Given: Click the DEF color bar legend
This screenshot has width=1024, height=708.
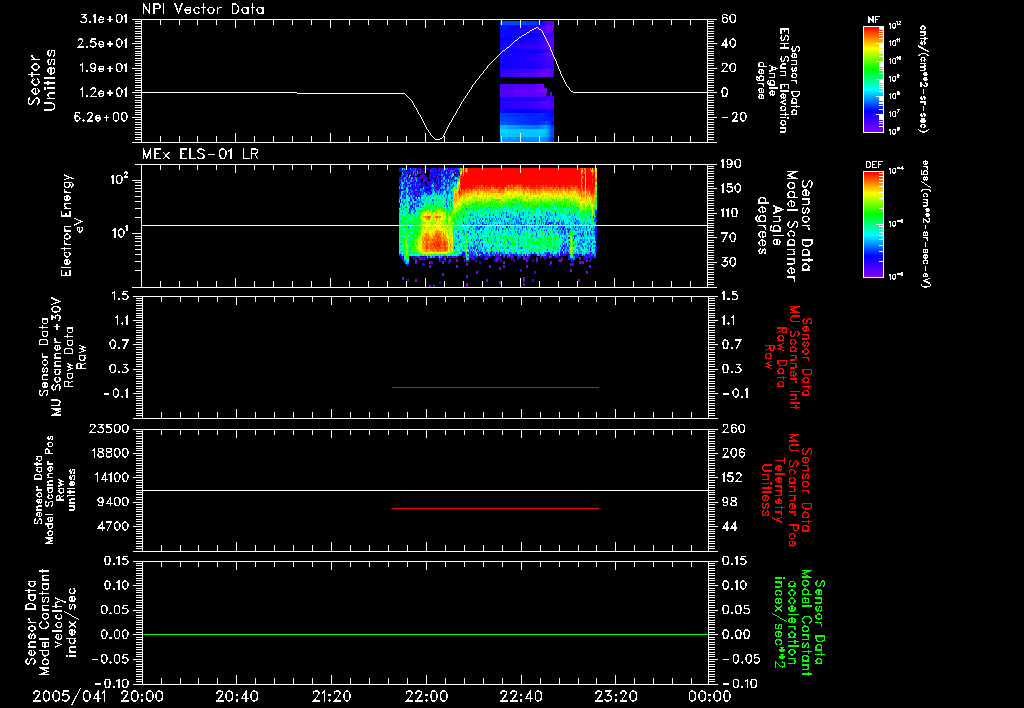Looking at the screenshot, I should tap(874, 224).
